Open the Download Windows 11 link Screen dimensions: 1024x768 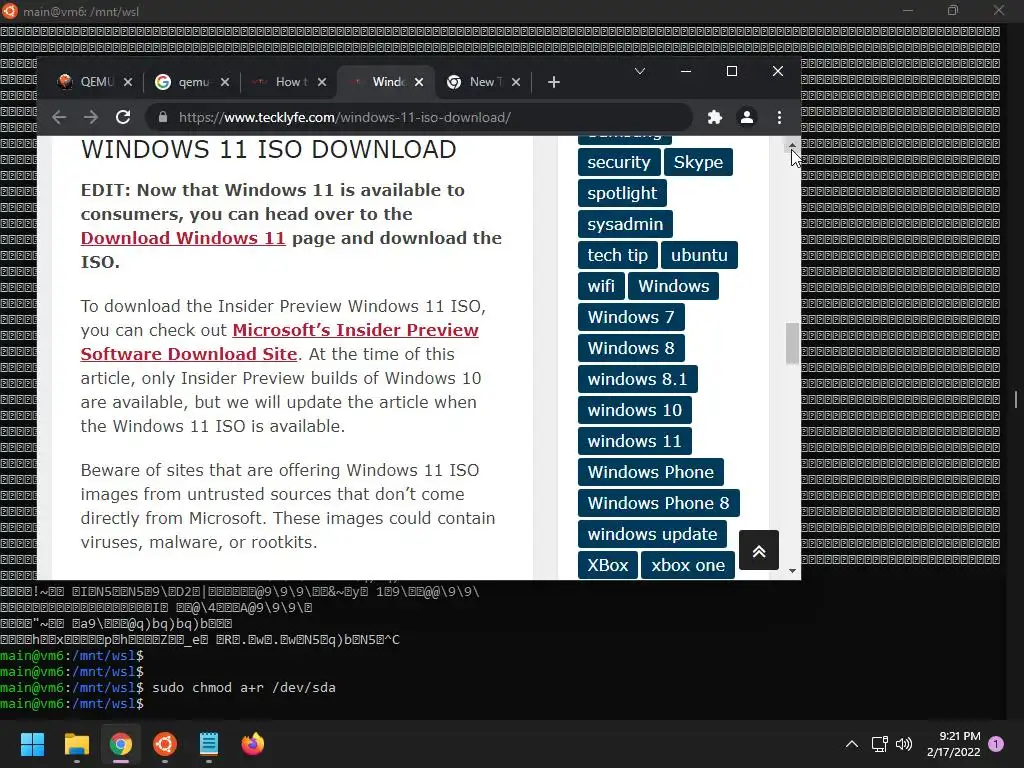click(x=183, y=238)
